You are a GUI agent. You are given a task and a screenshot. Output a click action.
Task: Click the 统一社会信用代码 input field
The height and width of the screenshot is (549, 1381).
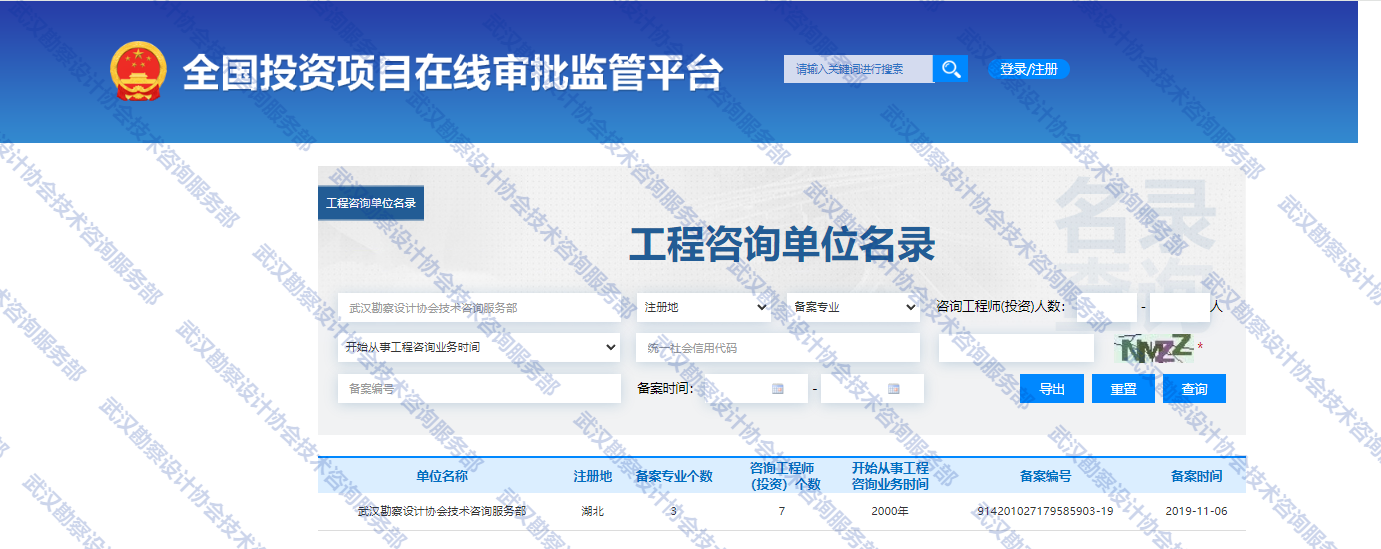pyautogui.click(x=778, y=348)
